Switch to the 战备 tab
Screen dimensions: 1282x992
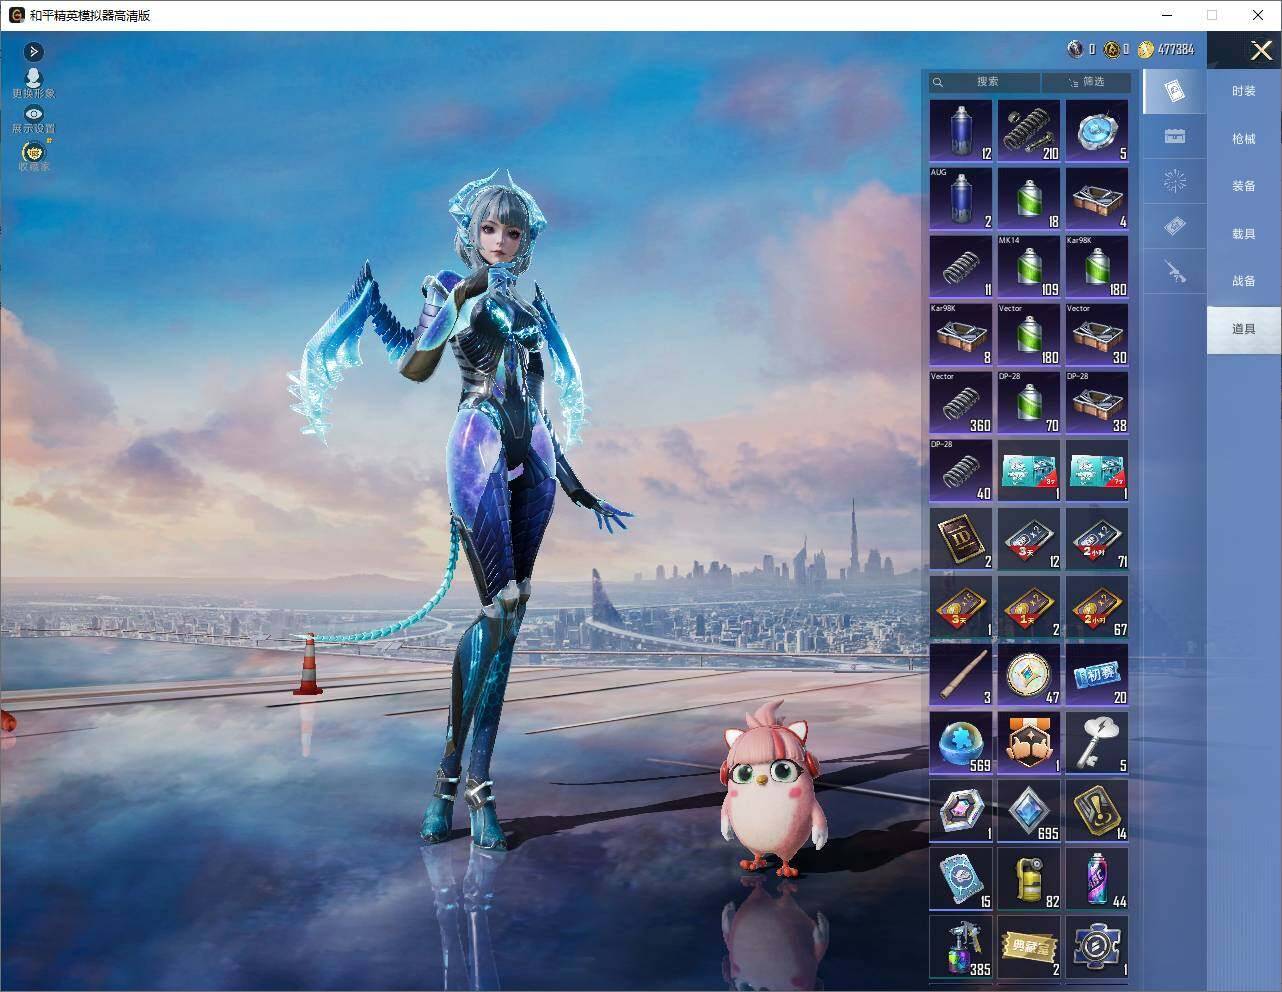click(x=1243, y=281)
